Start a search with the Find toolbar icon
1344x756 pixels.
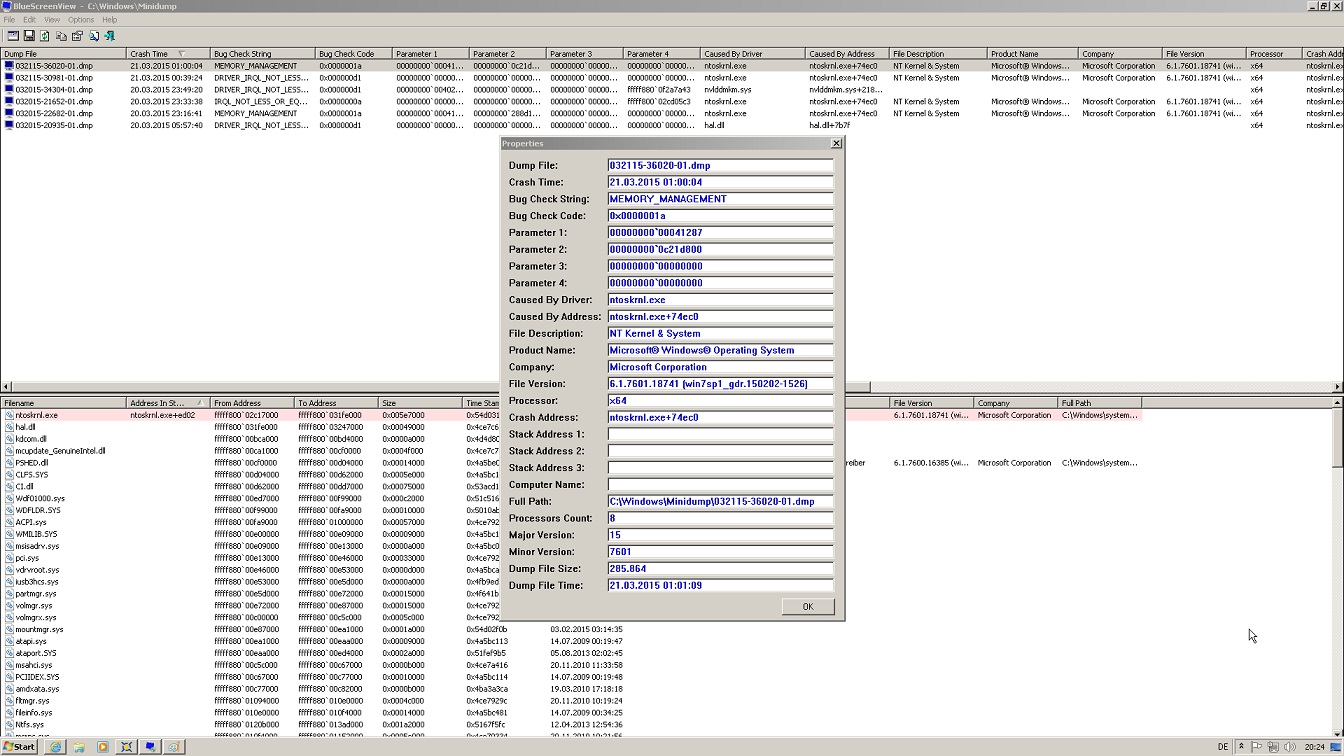93,35
